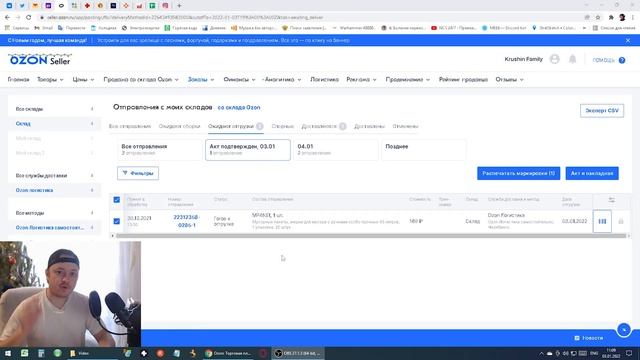Screen dimensions: 640x360
Task: Click Krushin Family account name
Action: tap(523, 59)
